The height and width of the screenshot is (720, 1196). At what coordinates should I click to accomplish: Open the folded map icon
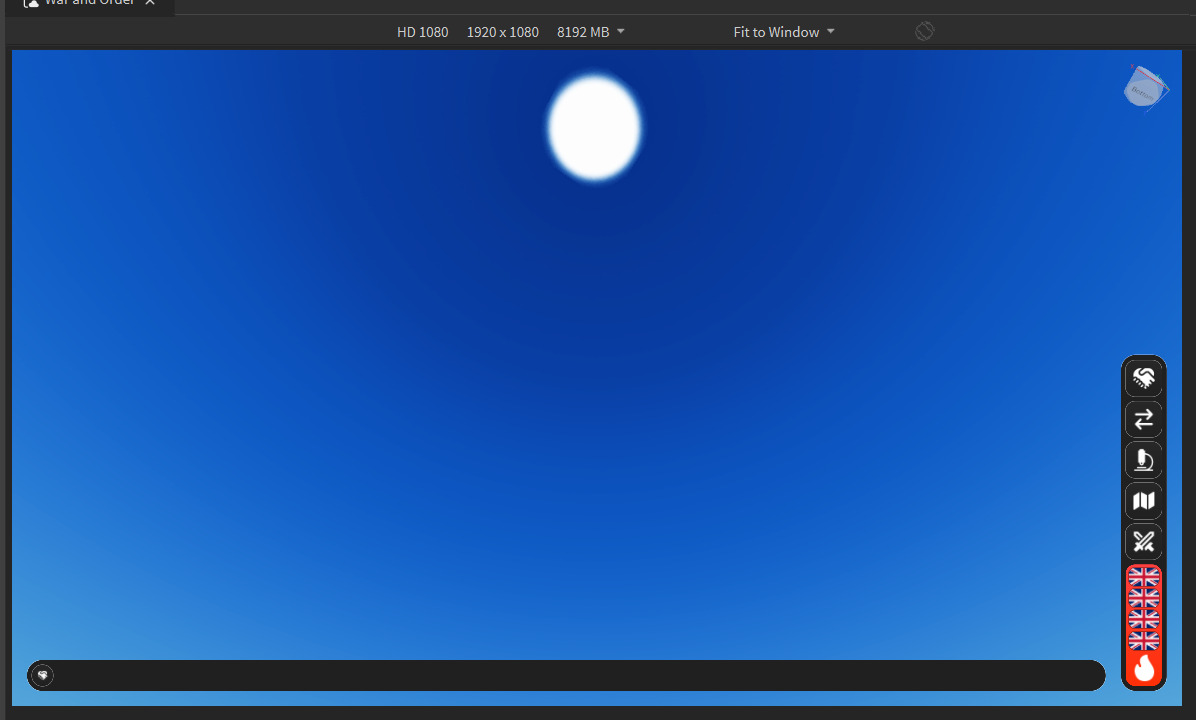coord(1143,501)
